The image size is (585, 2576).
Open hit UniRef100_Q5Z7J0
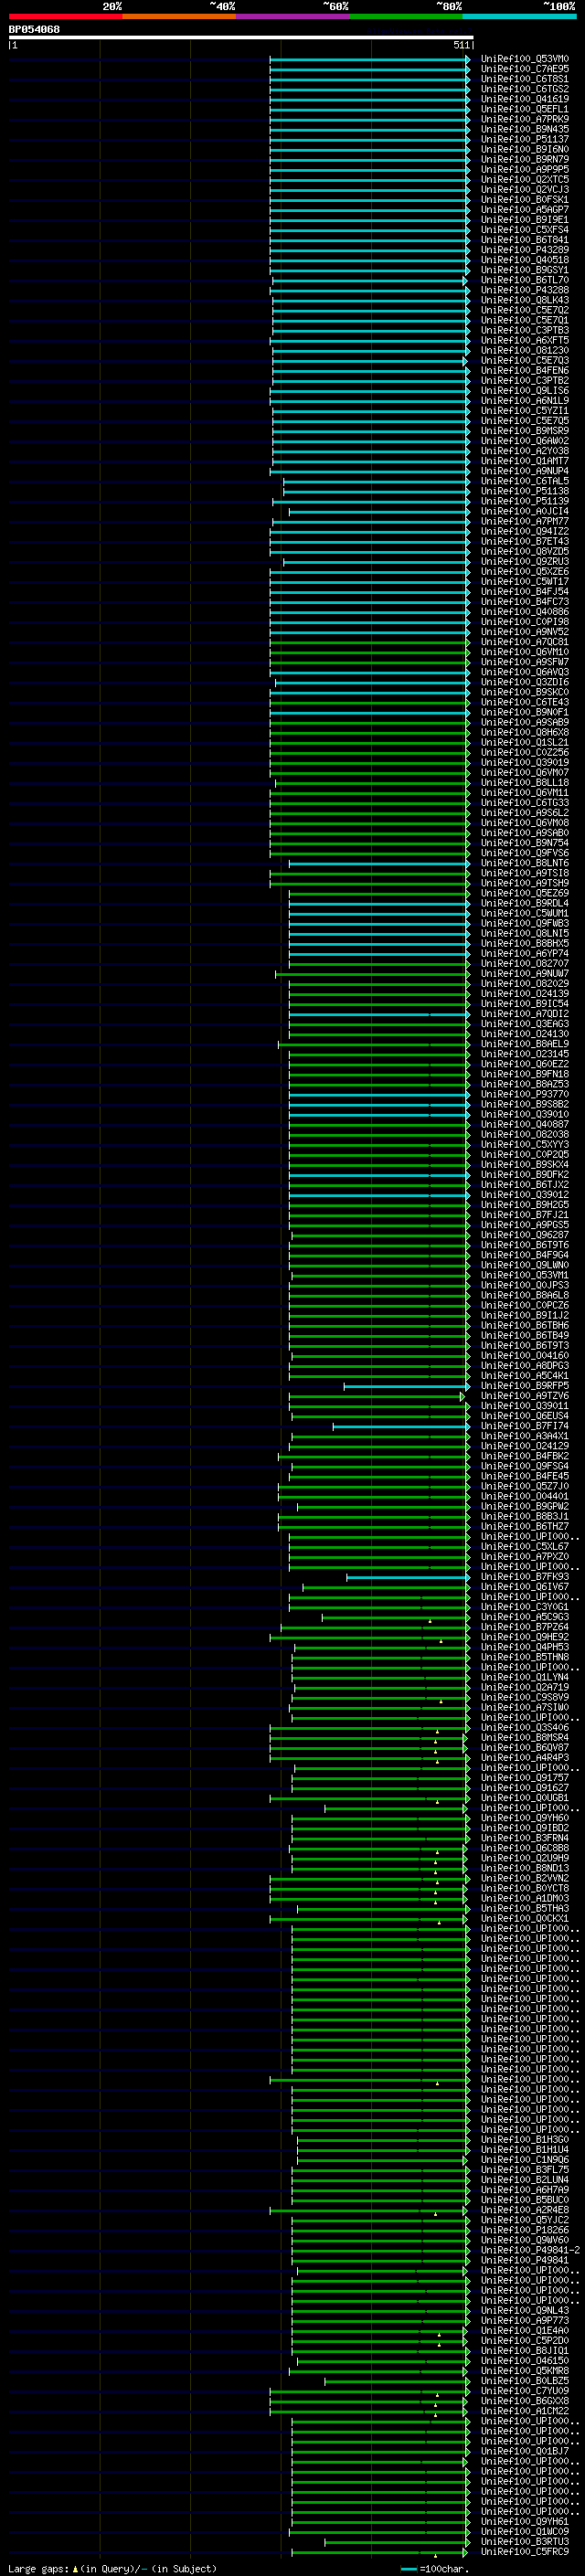(524, 1485)
